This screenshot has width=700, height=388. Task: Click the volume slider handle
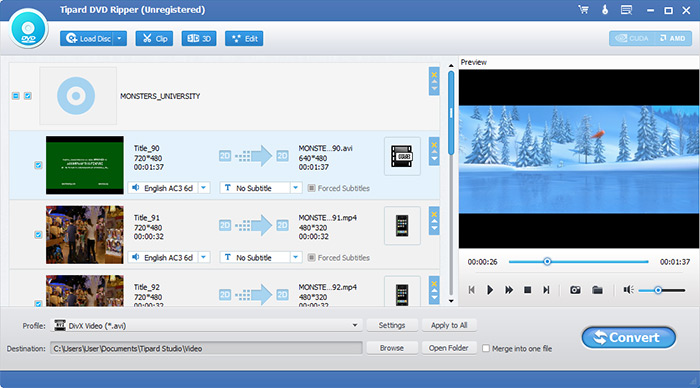[658, 290]
